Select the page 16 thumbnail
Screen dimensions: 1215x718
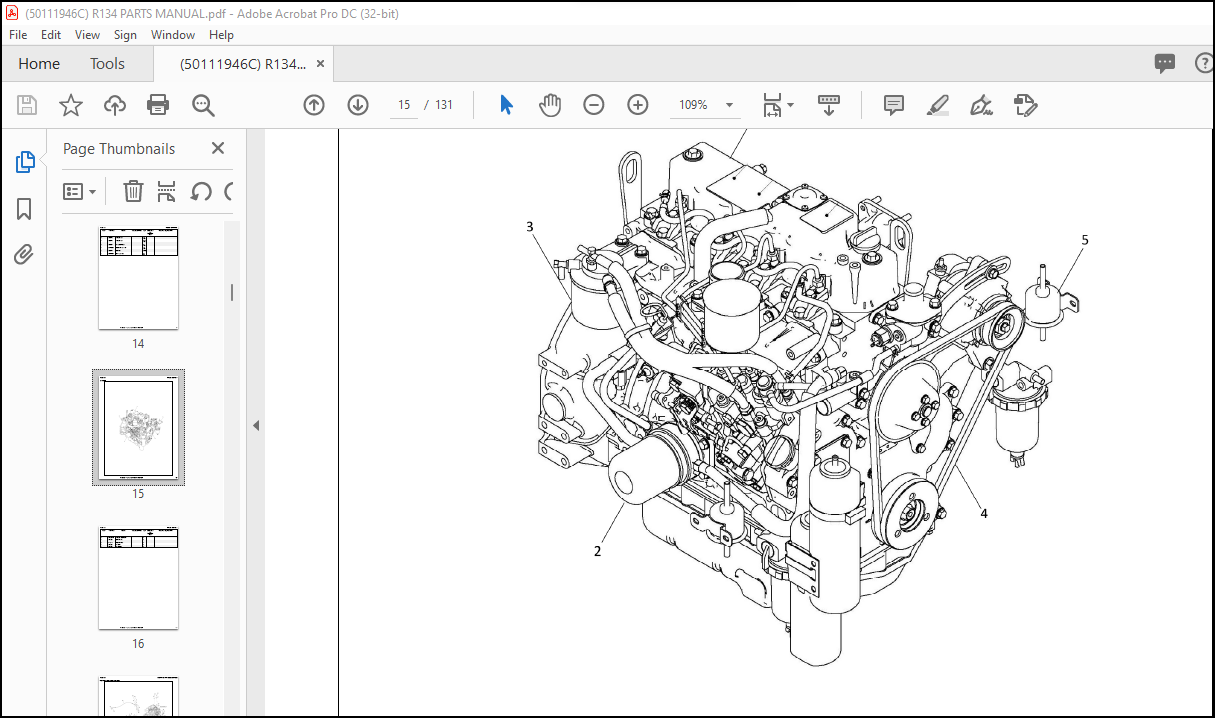138,578
